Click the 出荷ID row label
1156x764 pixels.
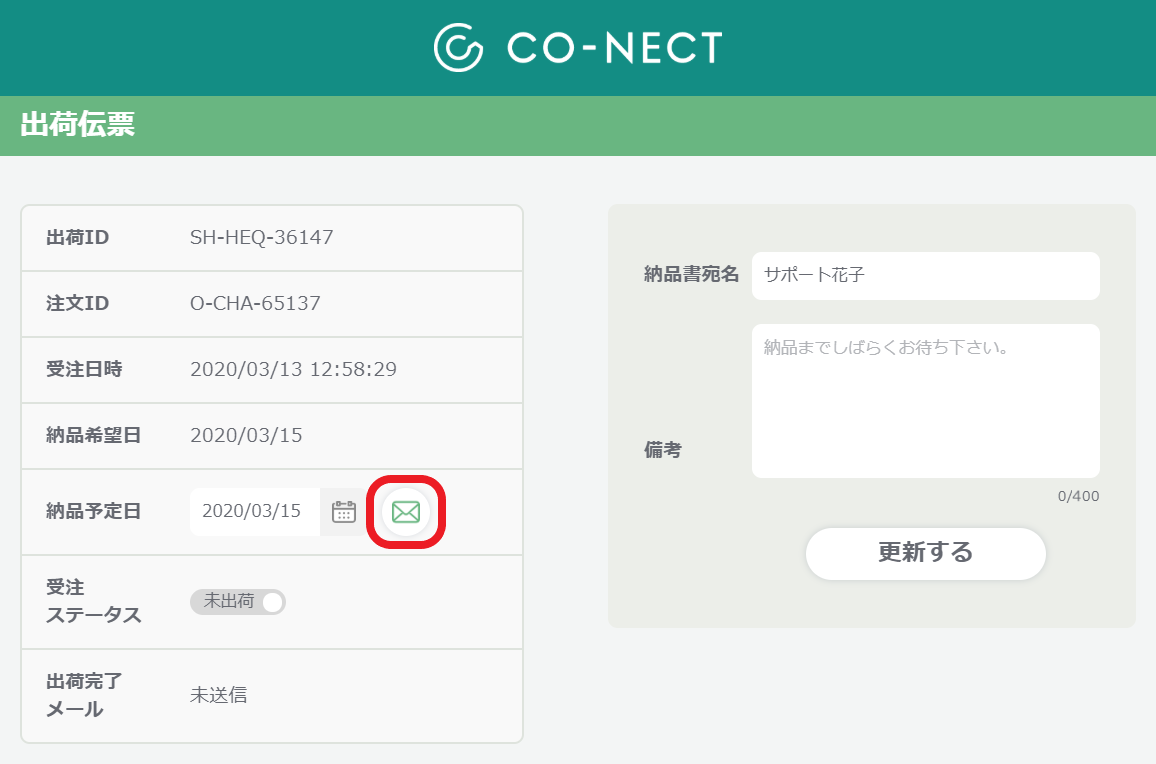[77, 237]
